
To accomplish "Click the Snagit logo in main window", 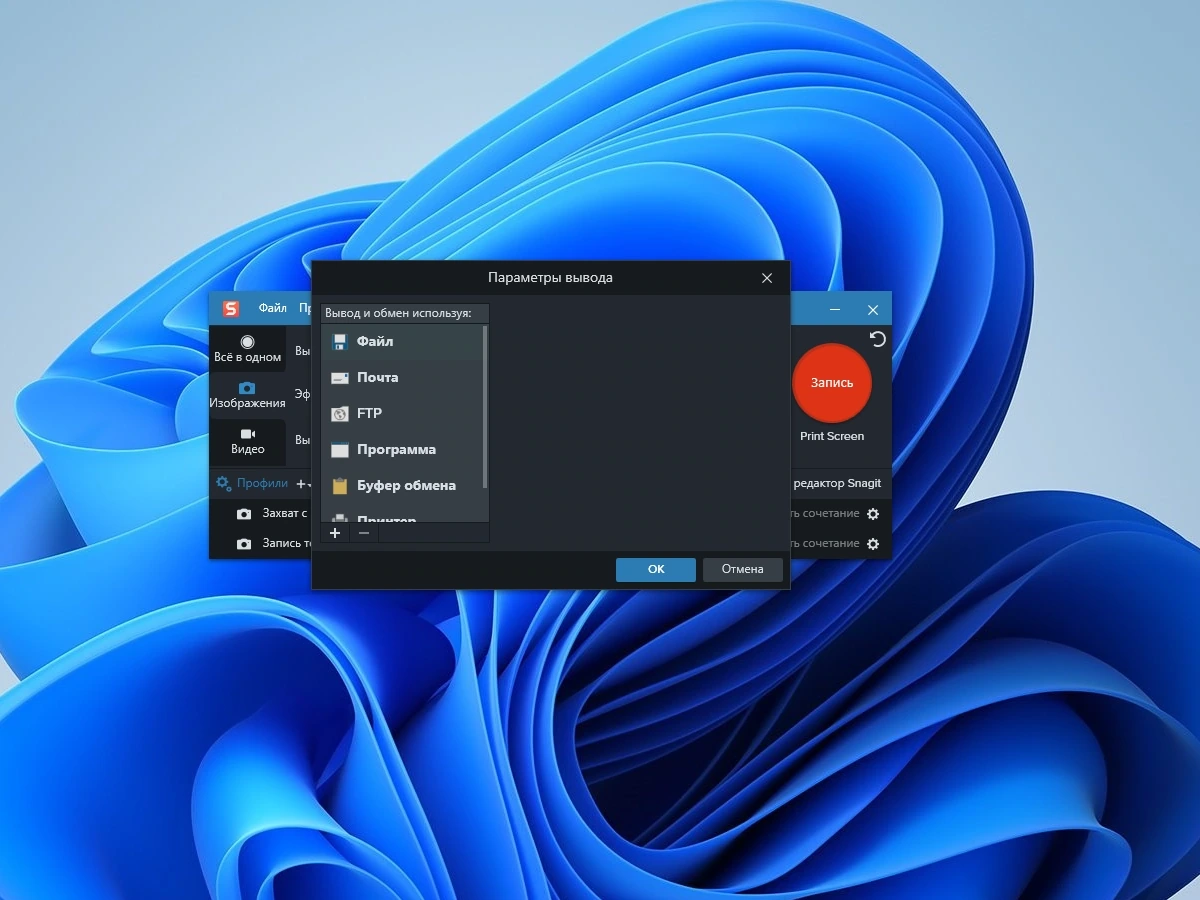I will tap(231, 309).
